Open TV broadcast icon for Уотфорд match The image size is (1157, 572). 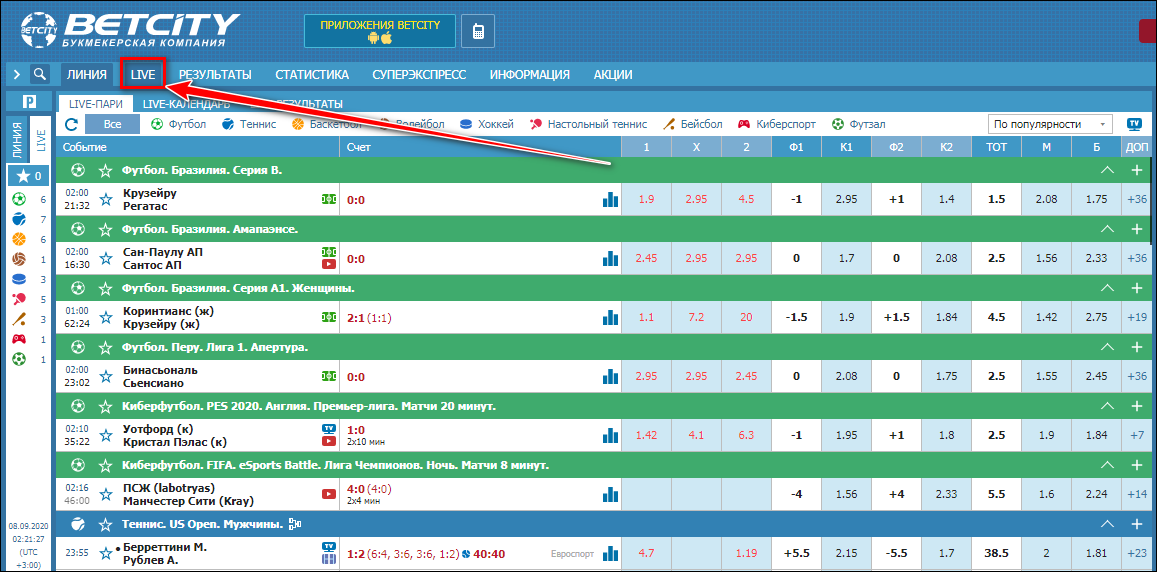(329, 428)
